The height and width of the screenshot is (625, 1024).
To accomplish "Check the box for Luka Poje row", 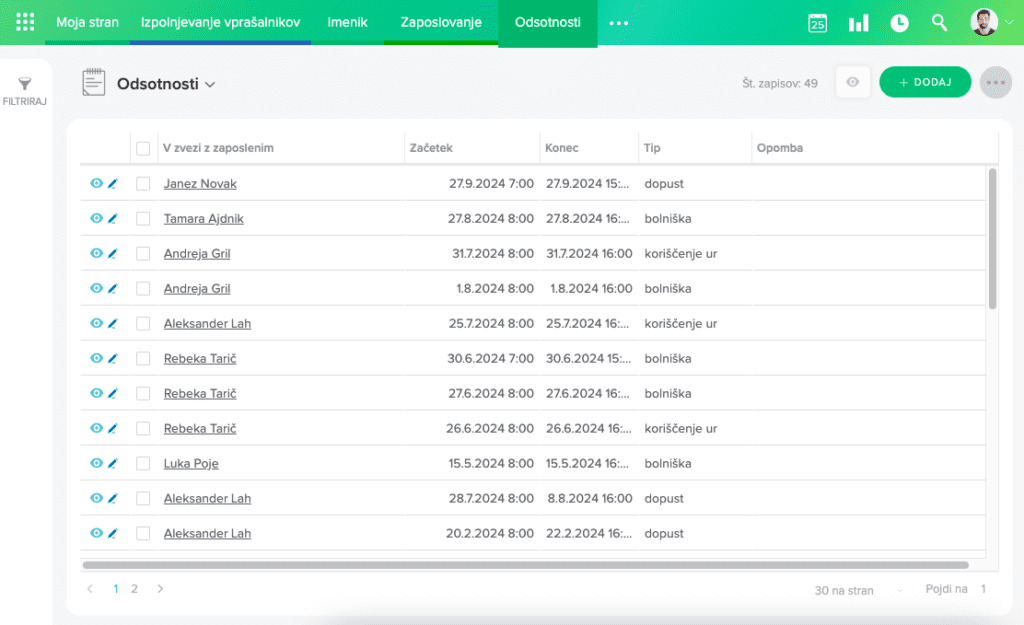I will point(143,463).
